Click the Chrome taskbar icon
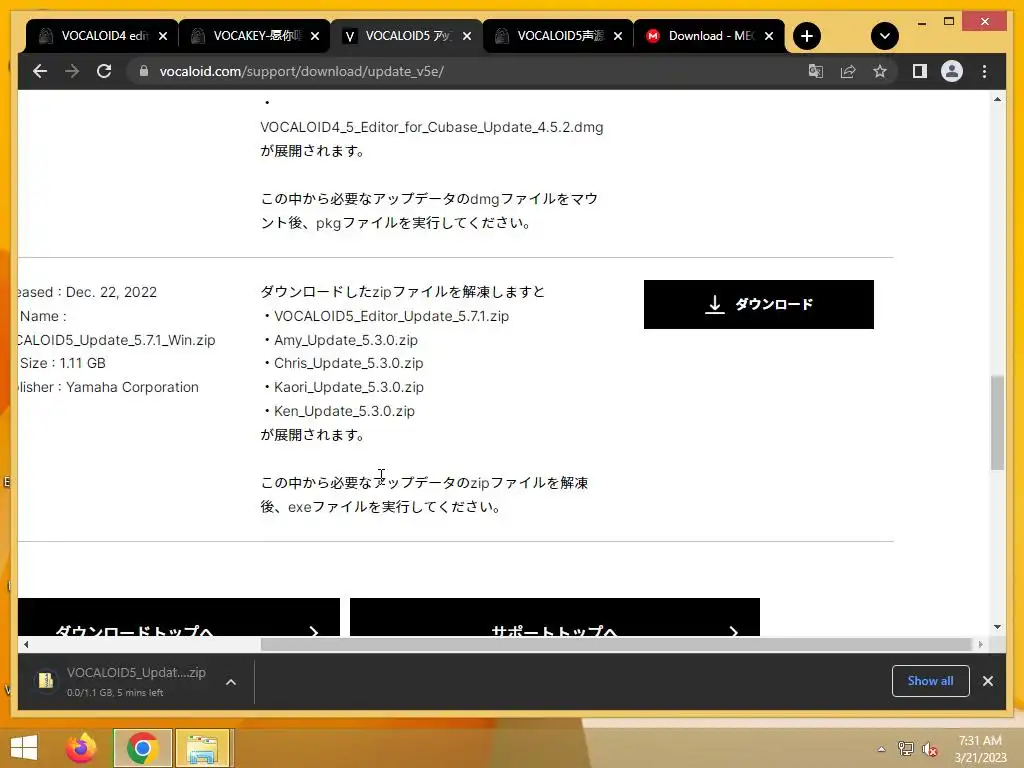 (142, 748)
